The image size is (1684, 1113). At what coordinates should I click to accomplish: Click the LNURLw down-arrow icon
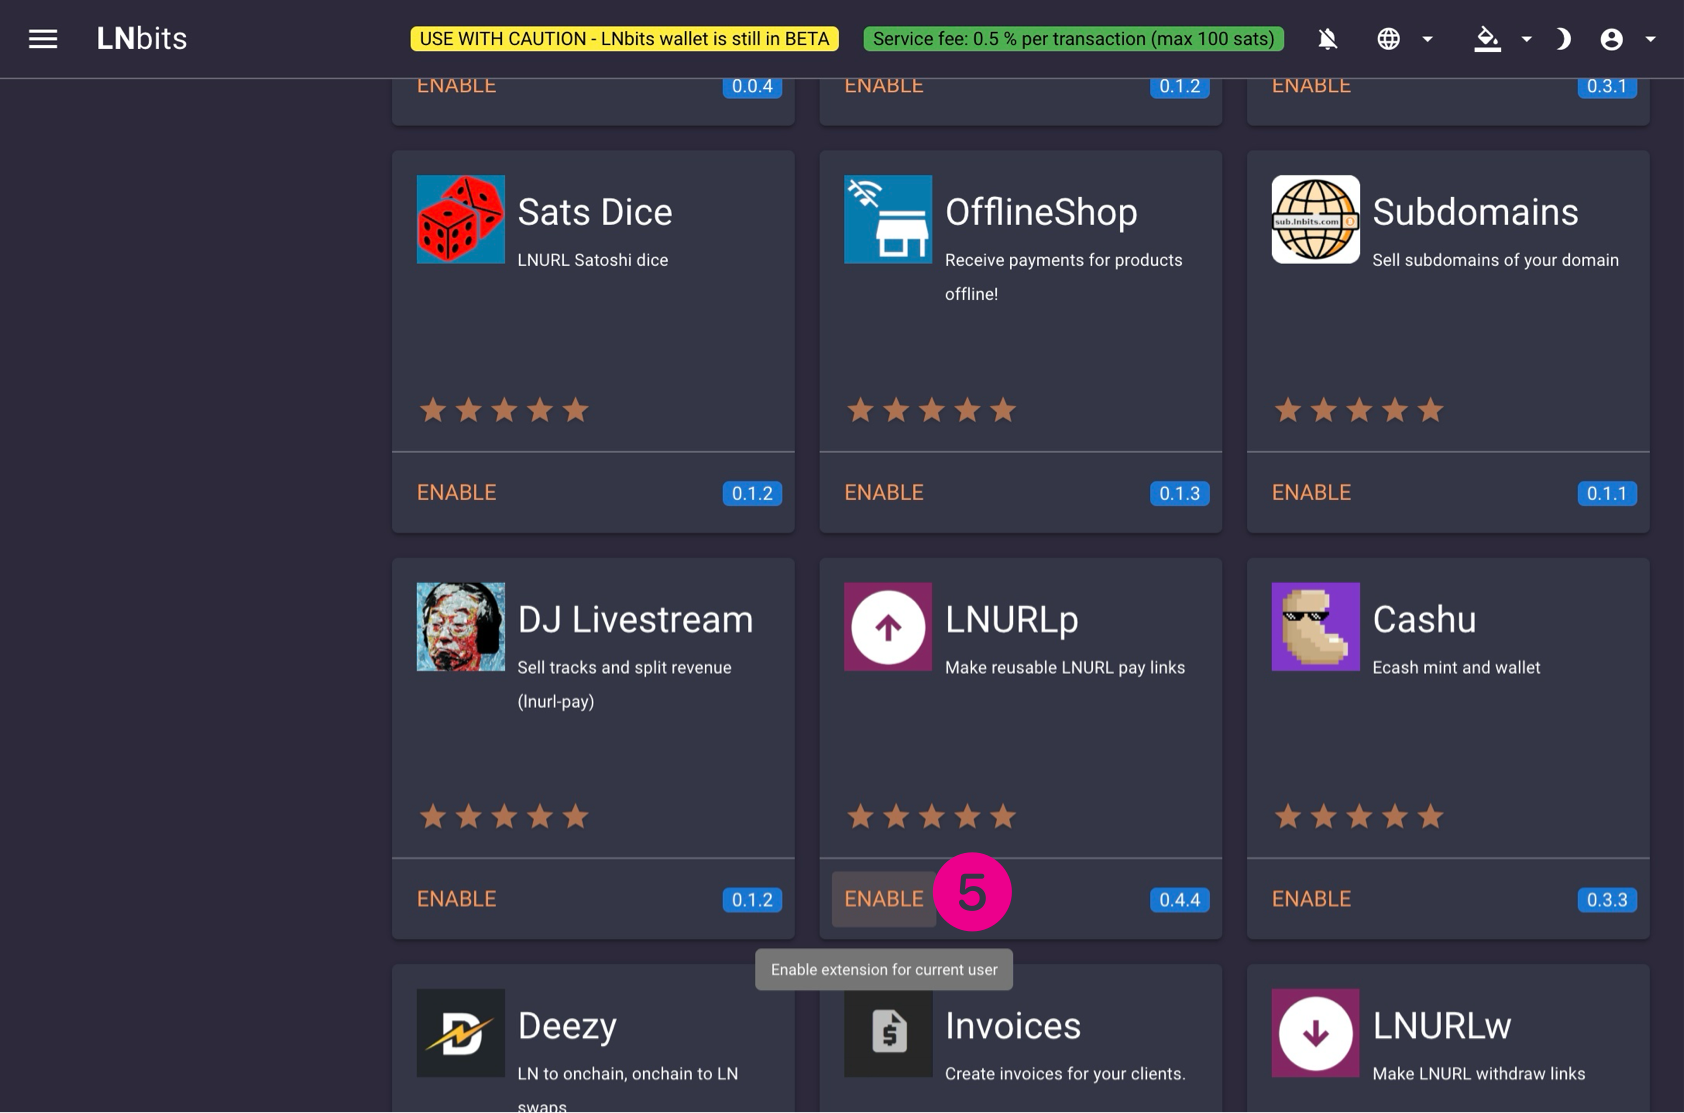click(x=1315, y=1033)
